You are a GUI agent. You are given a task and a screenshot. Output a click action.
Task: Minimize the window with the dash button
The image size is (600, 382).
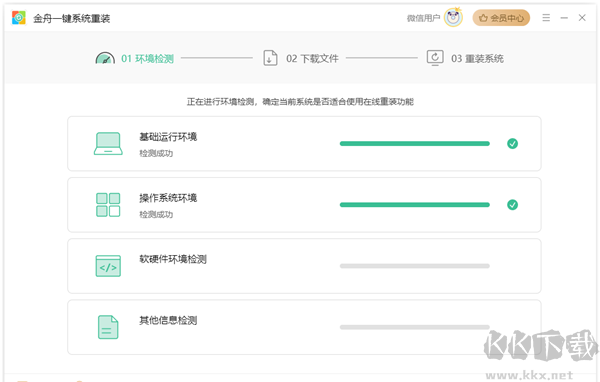click(x=564, y=18)
